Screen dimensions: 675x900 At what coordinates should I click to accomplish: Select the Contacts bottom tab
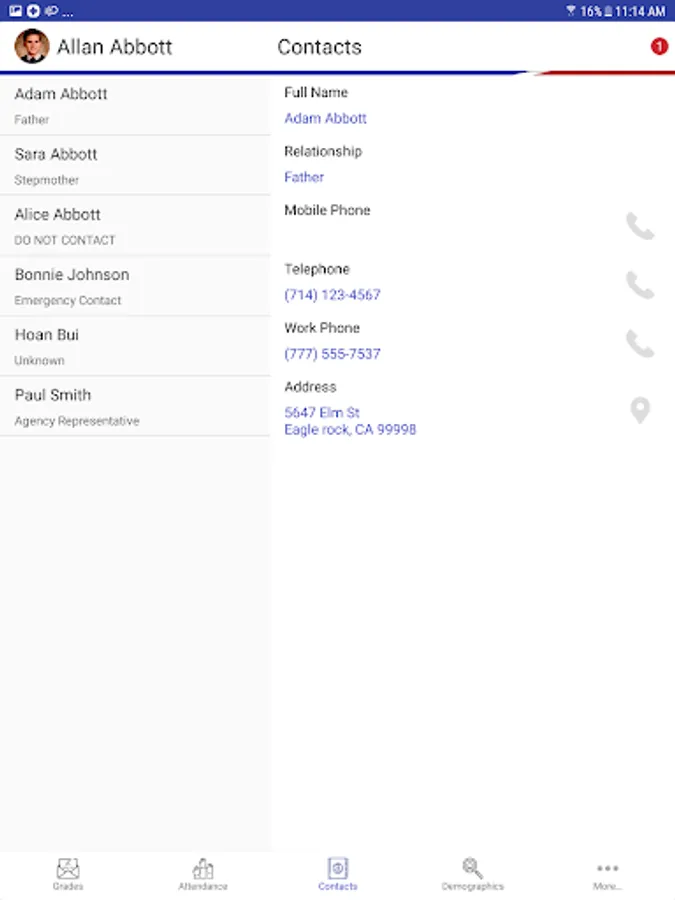pos(338,874)
